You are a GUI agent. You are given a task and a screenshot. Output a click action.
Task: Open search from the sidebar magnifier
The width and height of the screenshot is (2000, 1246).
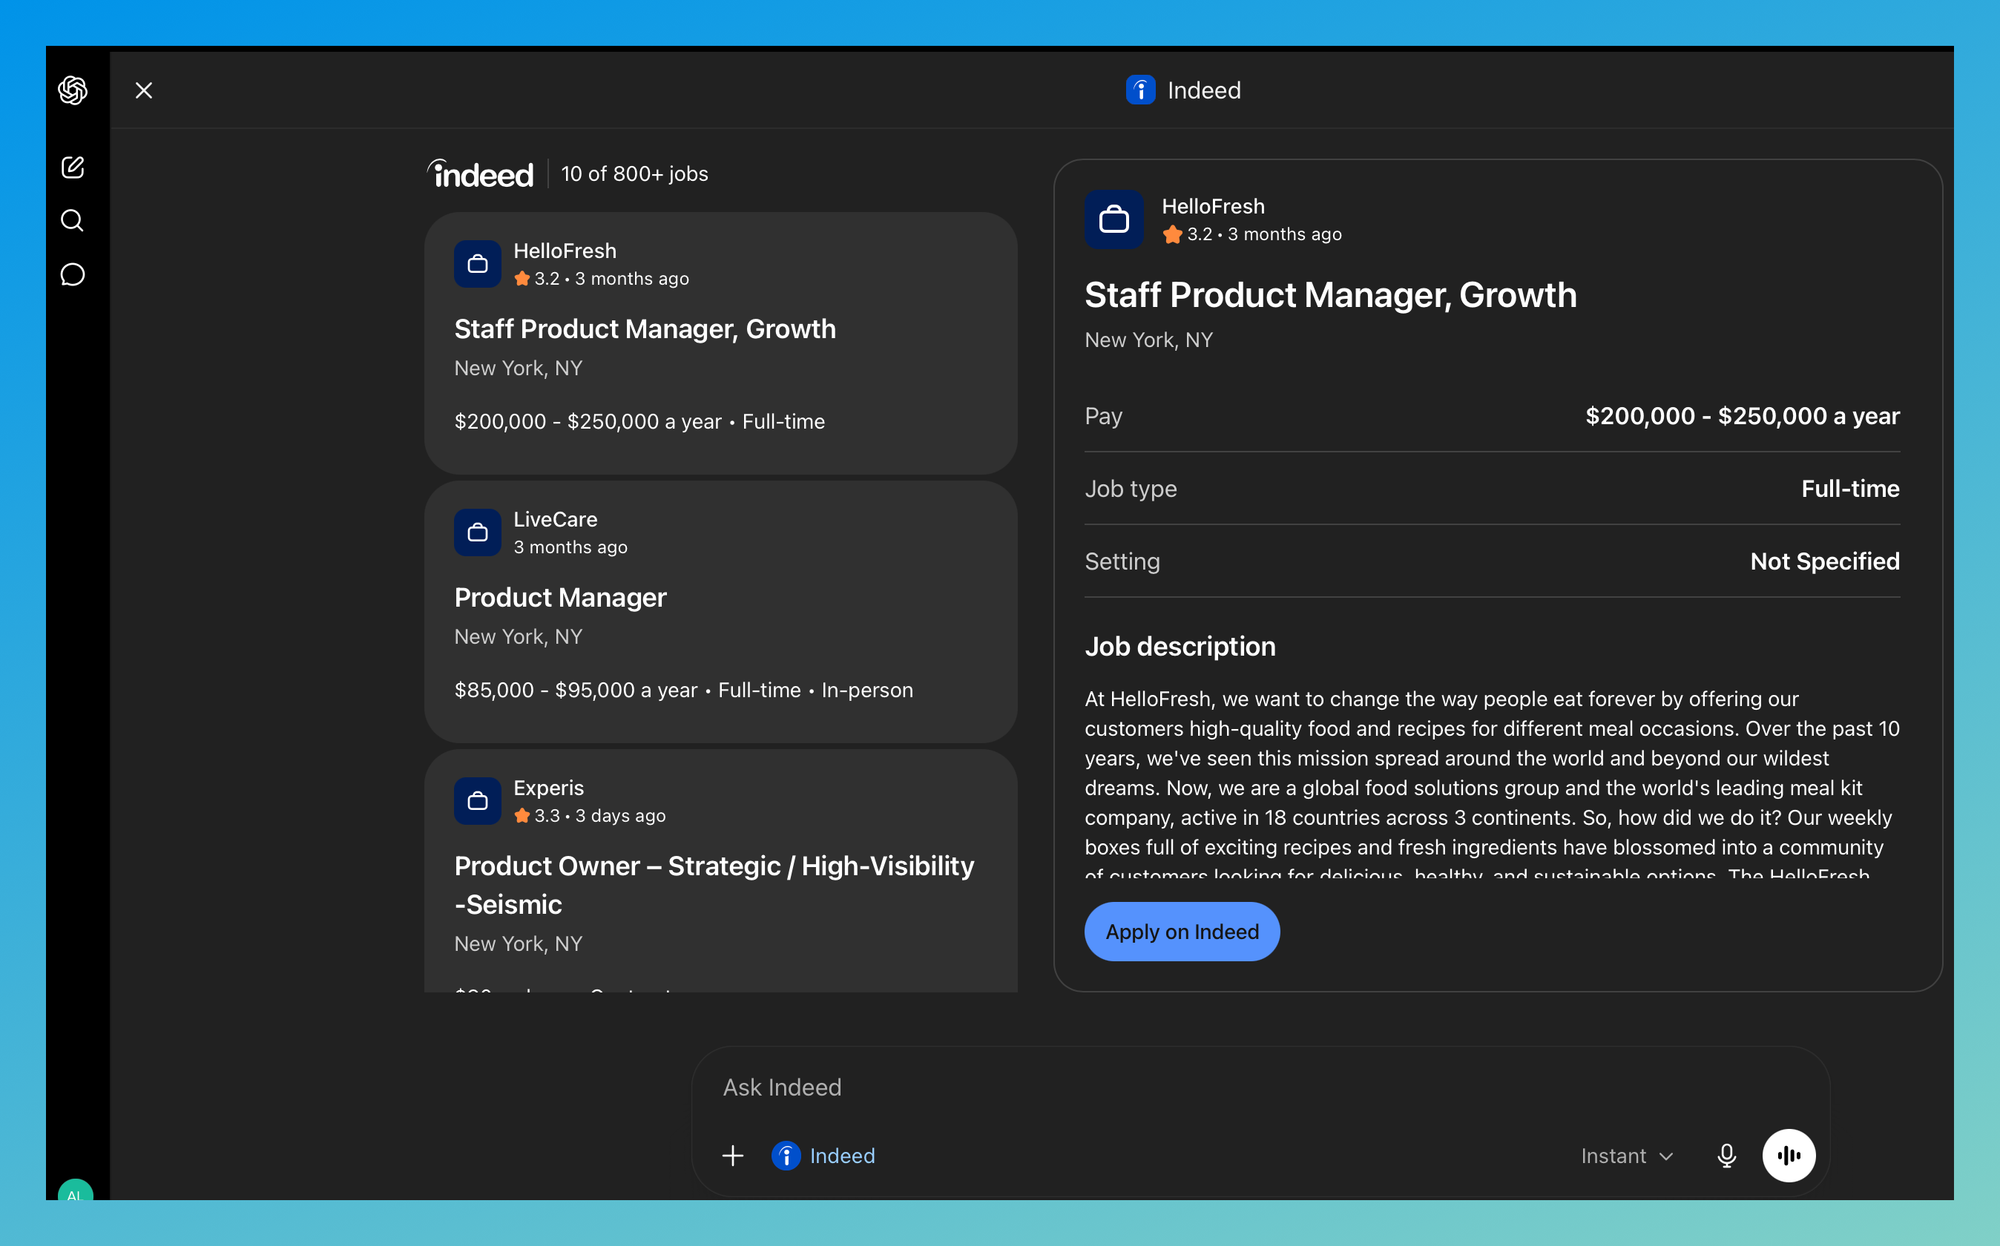[x=73, y=220]
